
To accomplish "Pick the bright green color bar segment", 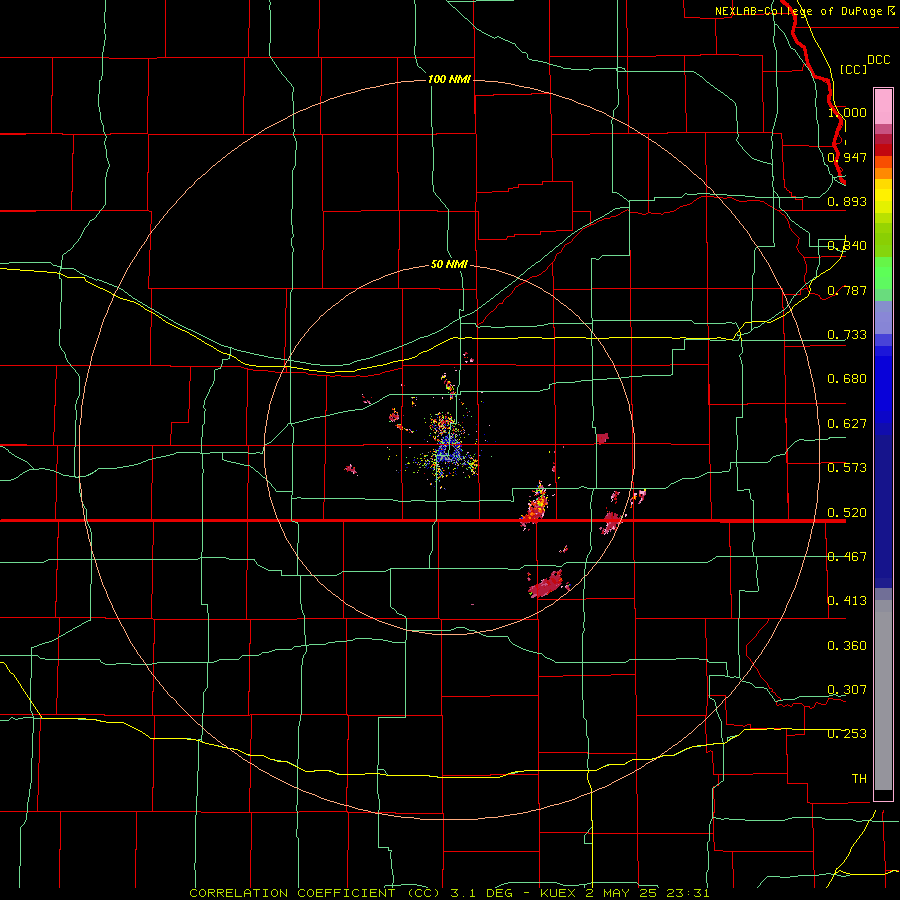I will coord(883,273).
